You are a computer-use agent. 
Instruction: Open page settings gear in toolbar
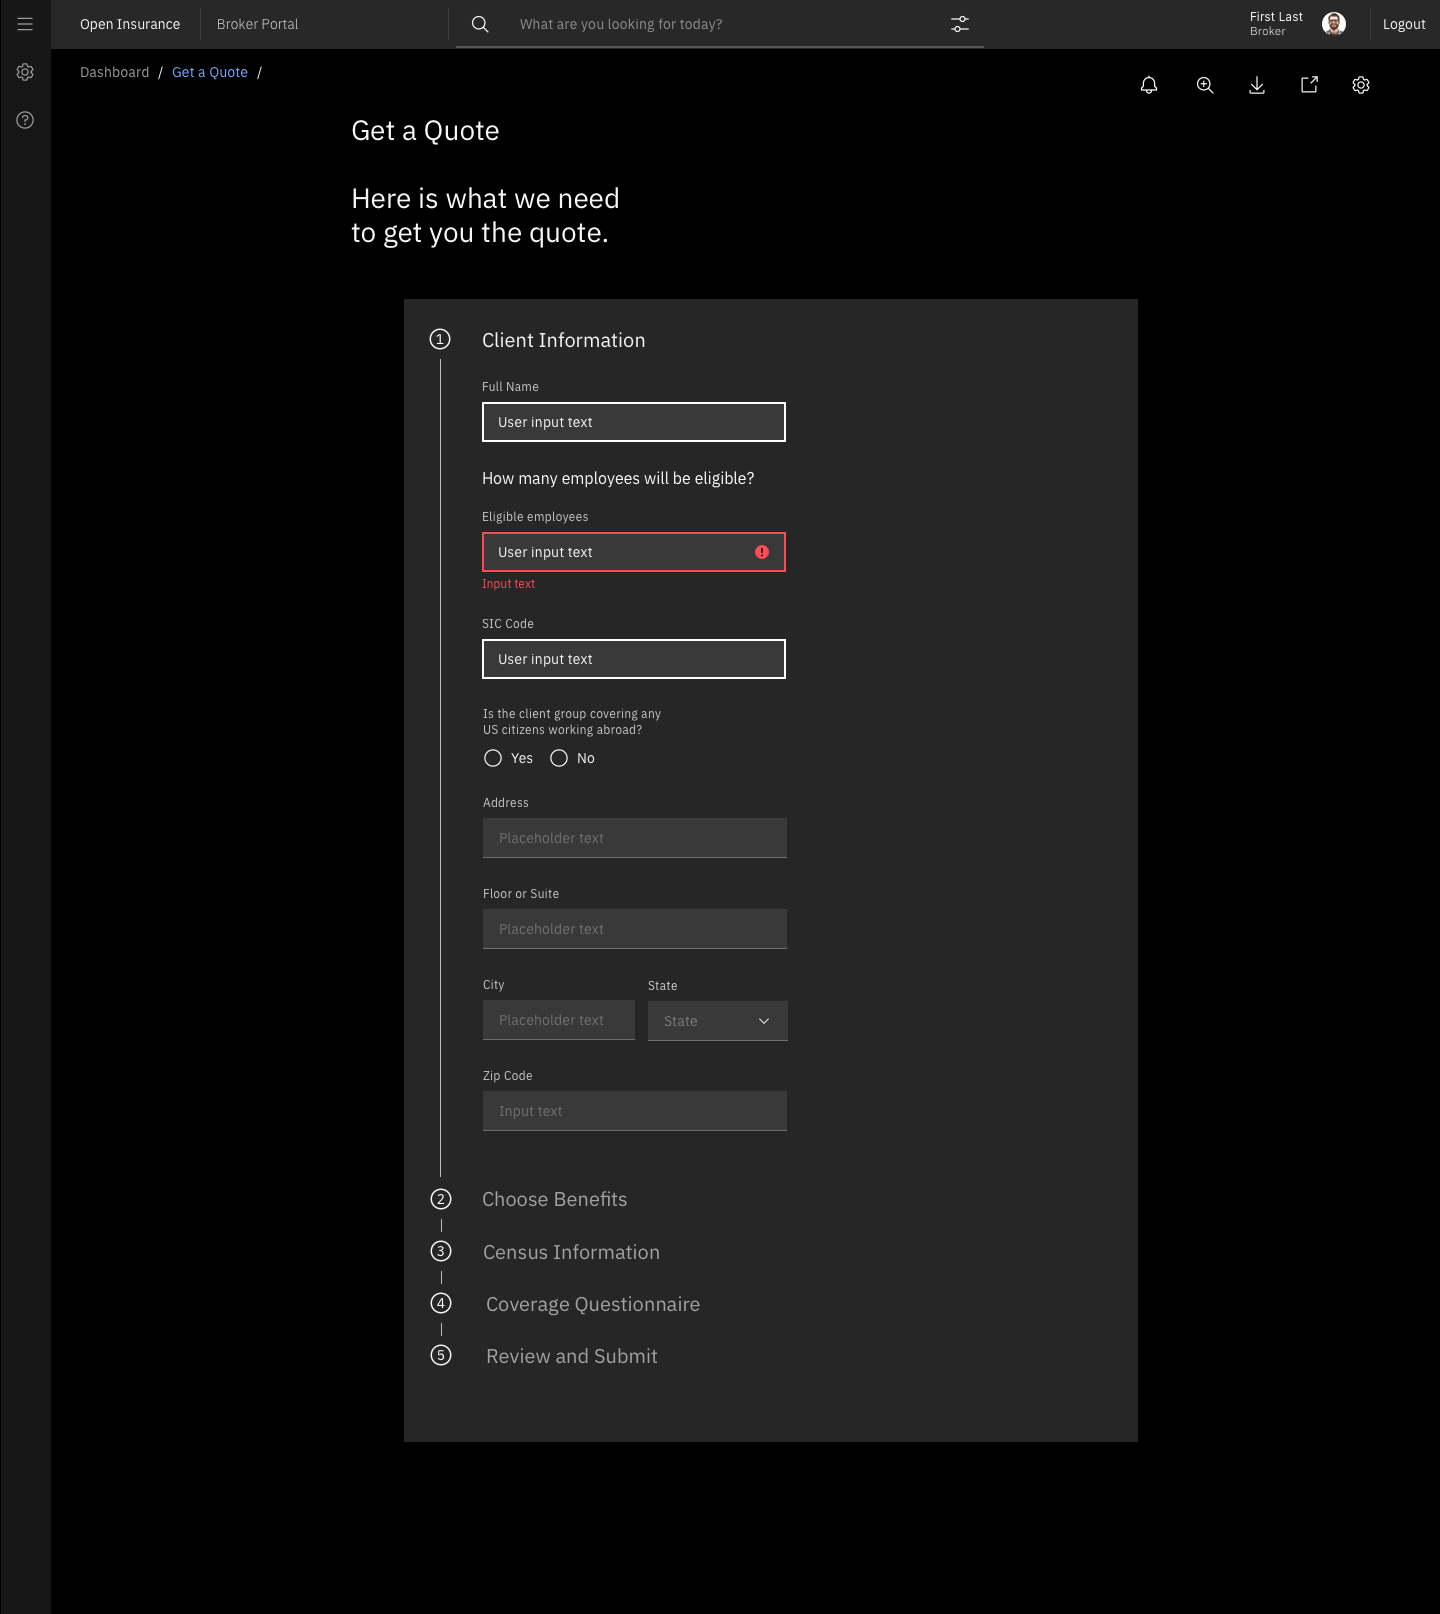1361,85
